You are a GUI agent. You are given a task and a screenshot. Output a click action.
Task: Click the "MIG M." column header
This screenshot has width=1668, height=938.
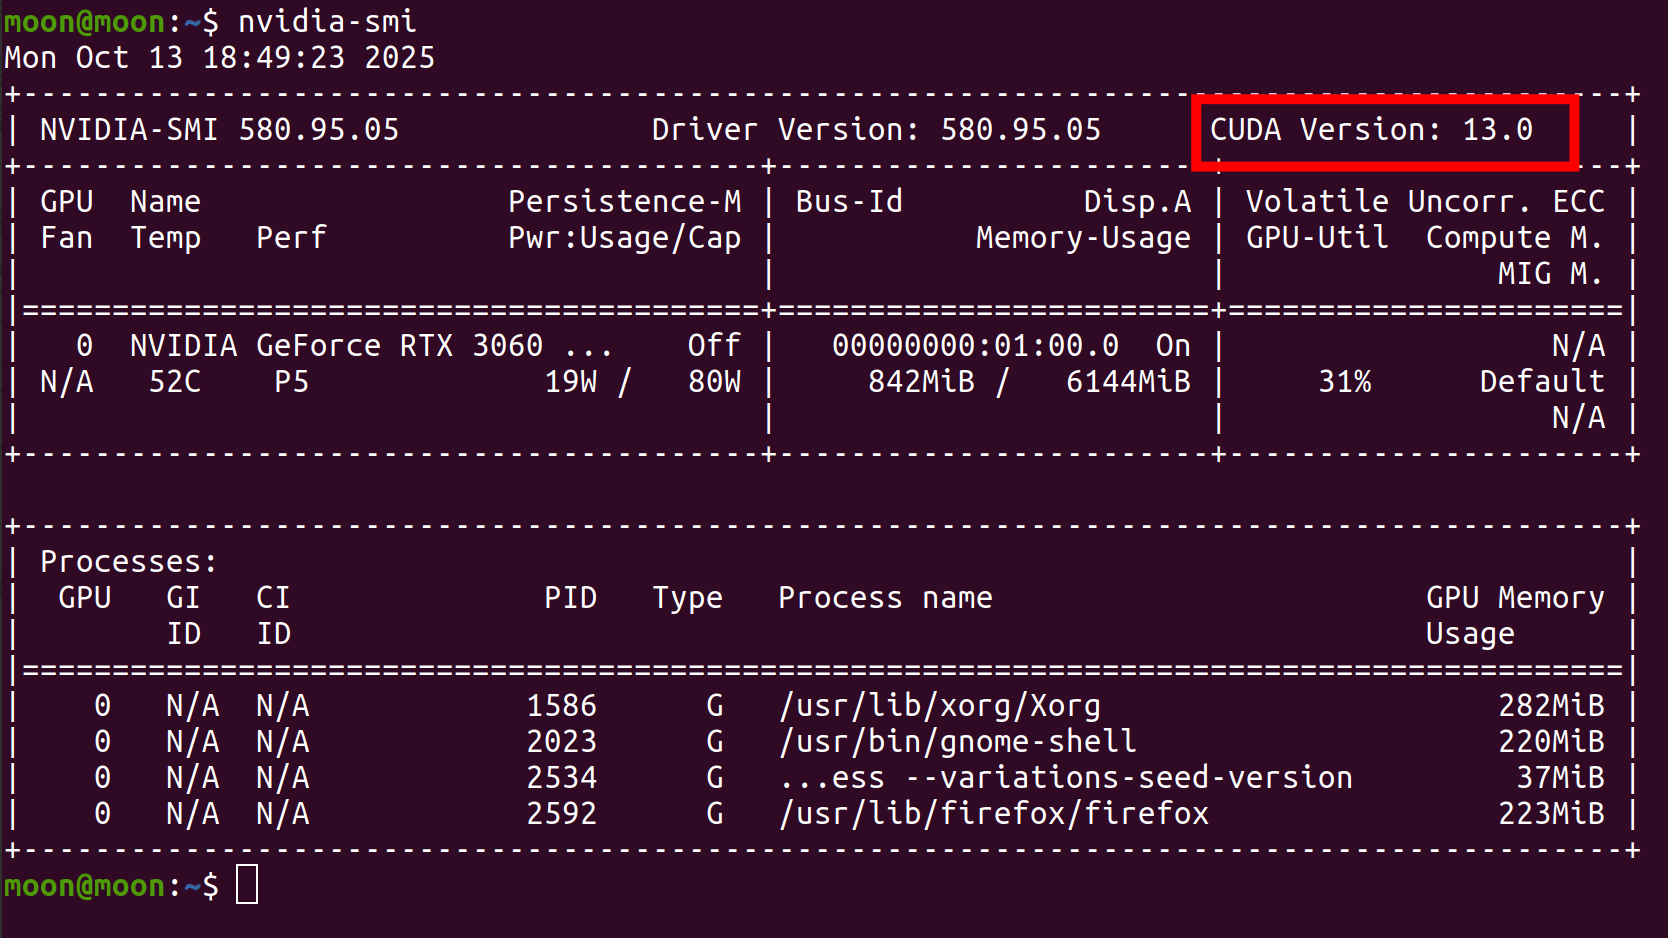(x=1551, y=274)
